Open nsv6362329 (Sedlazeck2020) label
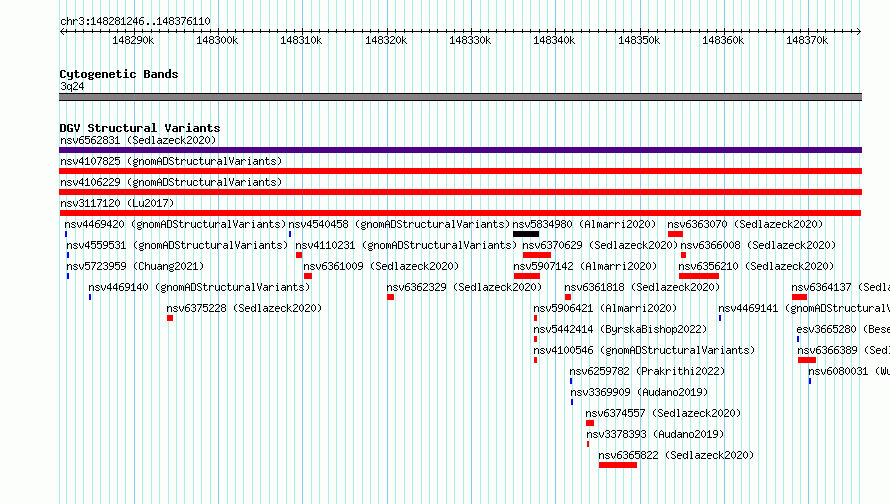This screenshot has width=890, height=504. tap(464, 287)
